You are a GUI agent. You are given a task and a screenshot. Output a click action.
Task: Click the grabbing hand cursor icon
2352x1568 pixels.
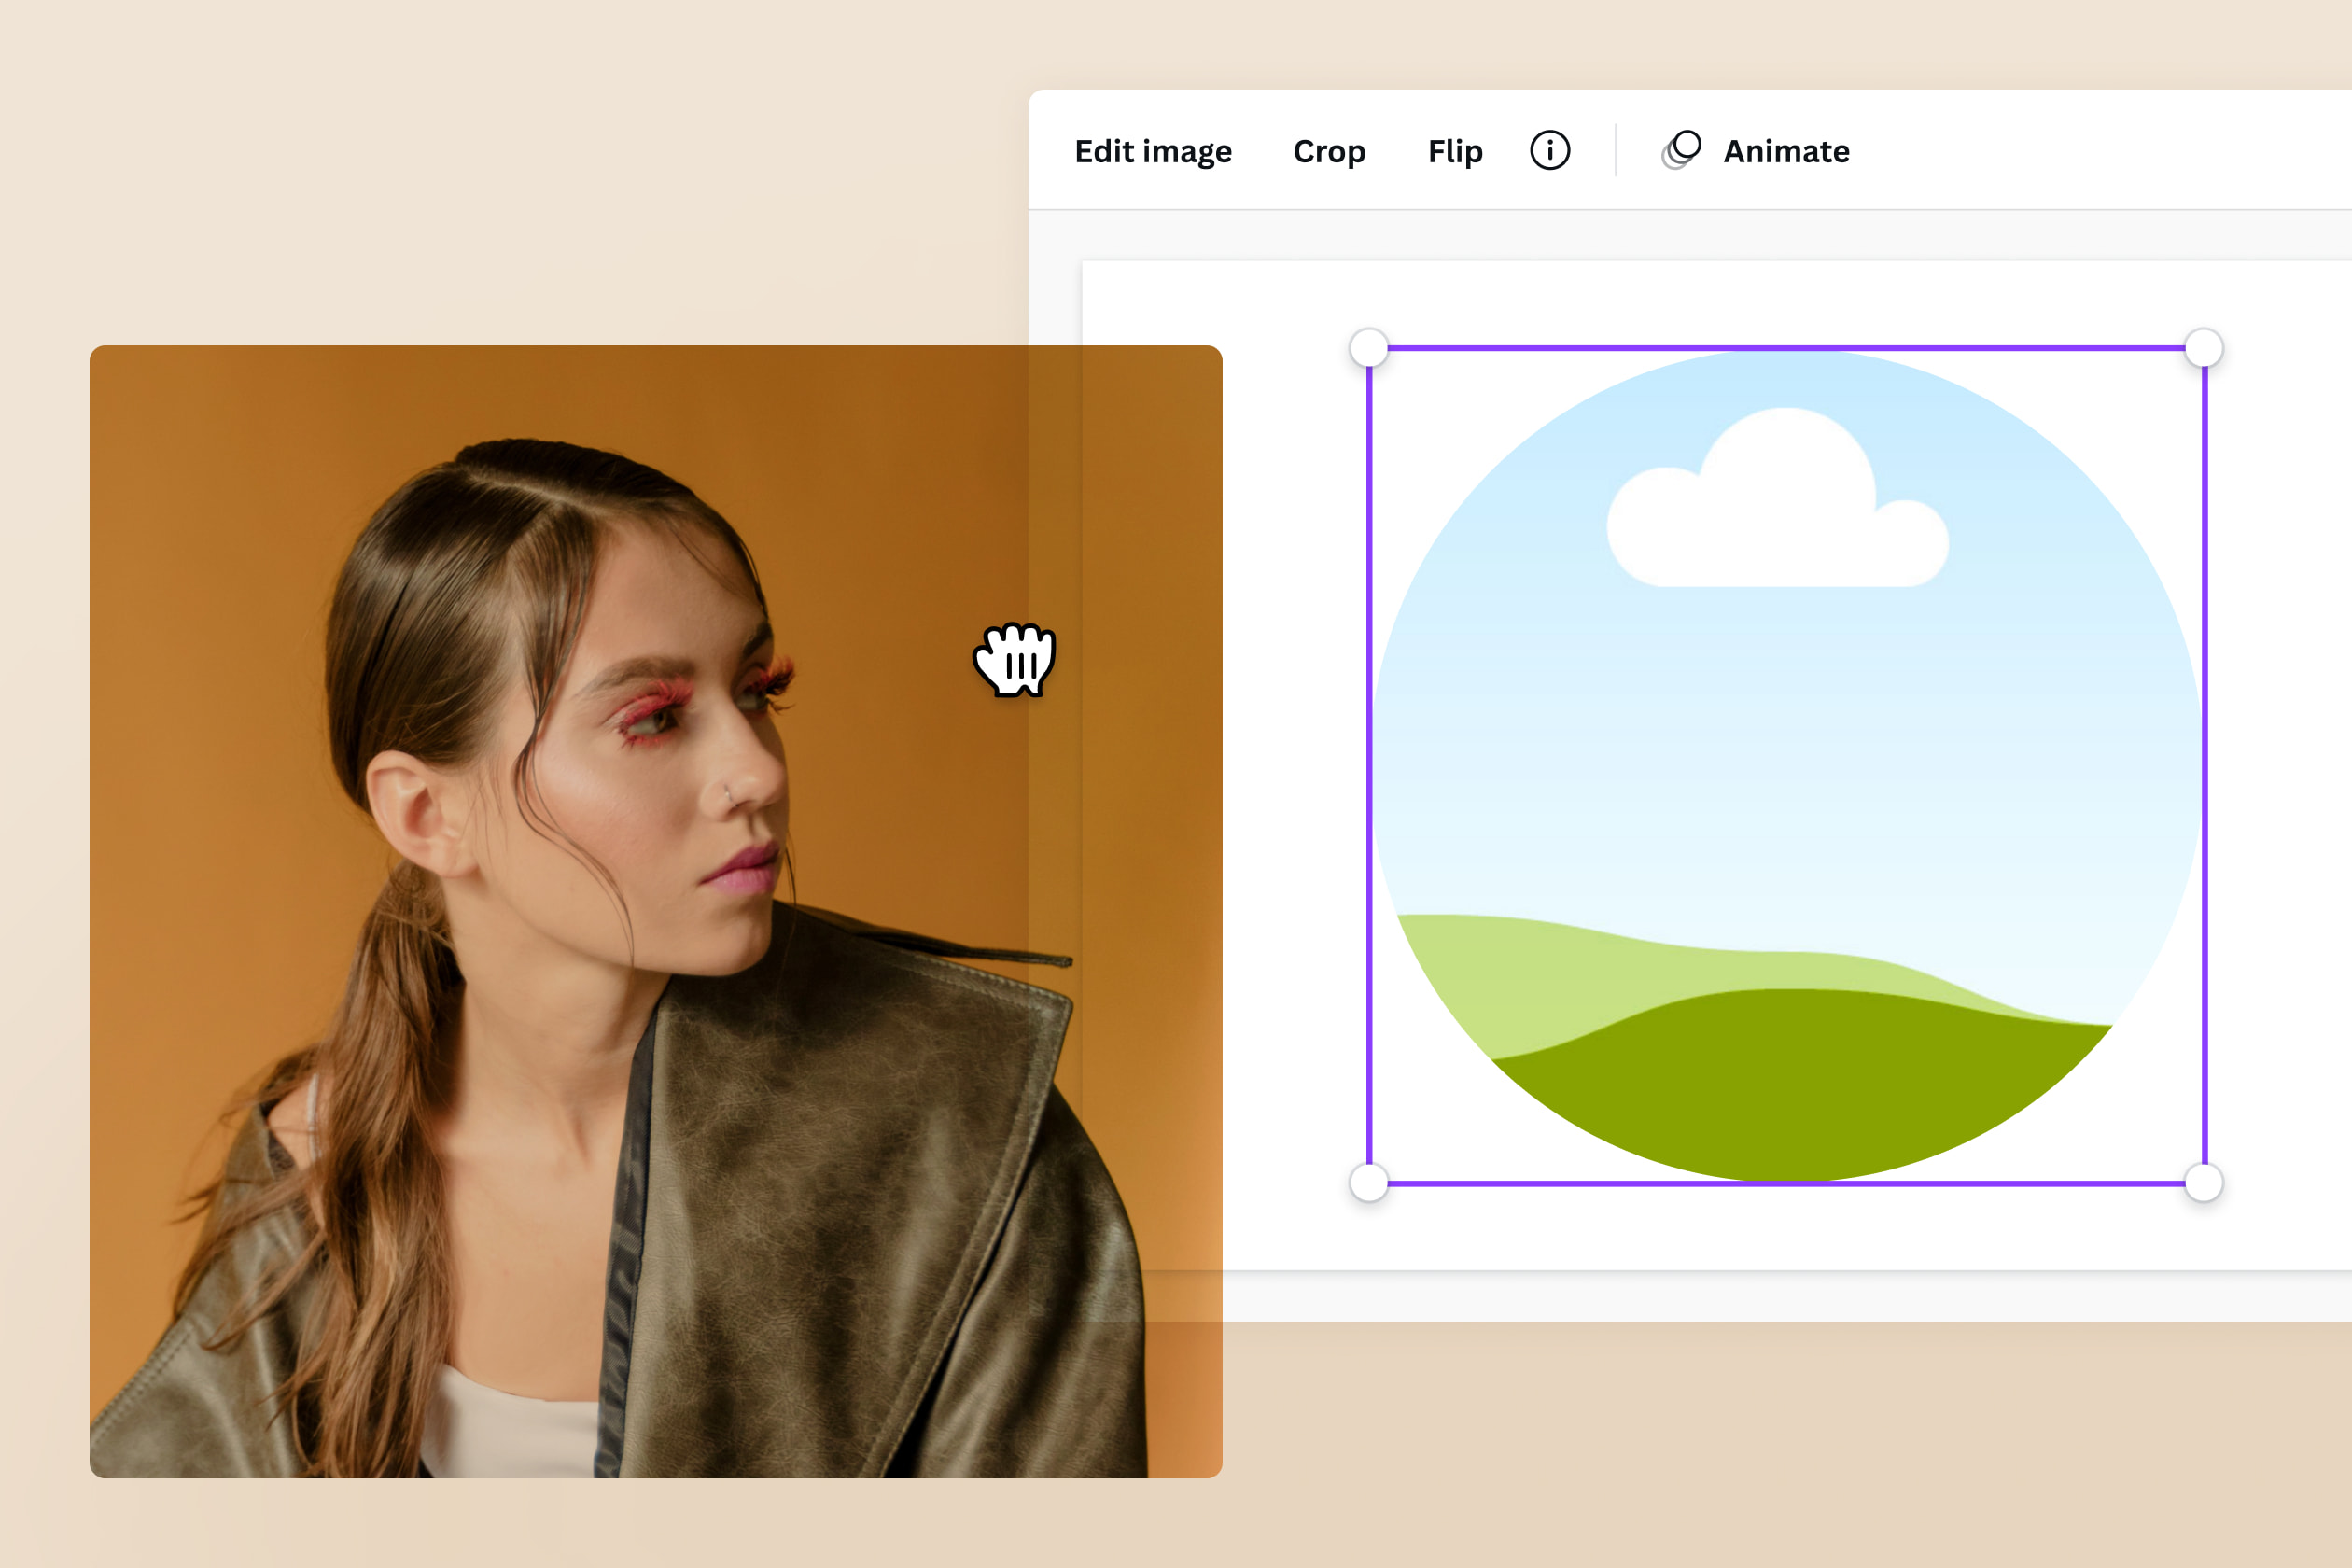[x=1014, y=660]
